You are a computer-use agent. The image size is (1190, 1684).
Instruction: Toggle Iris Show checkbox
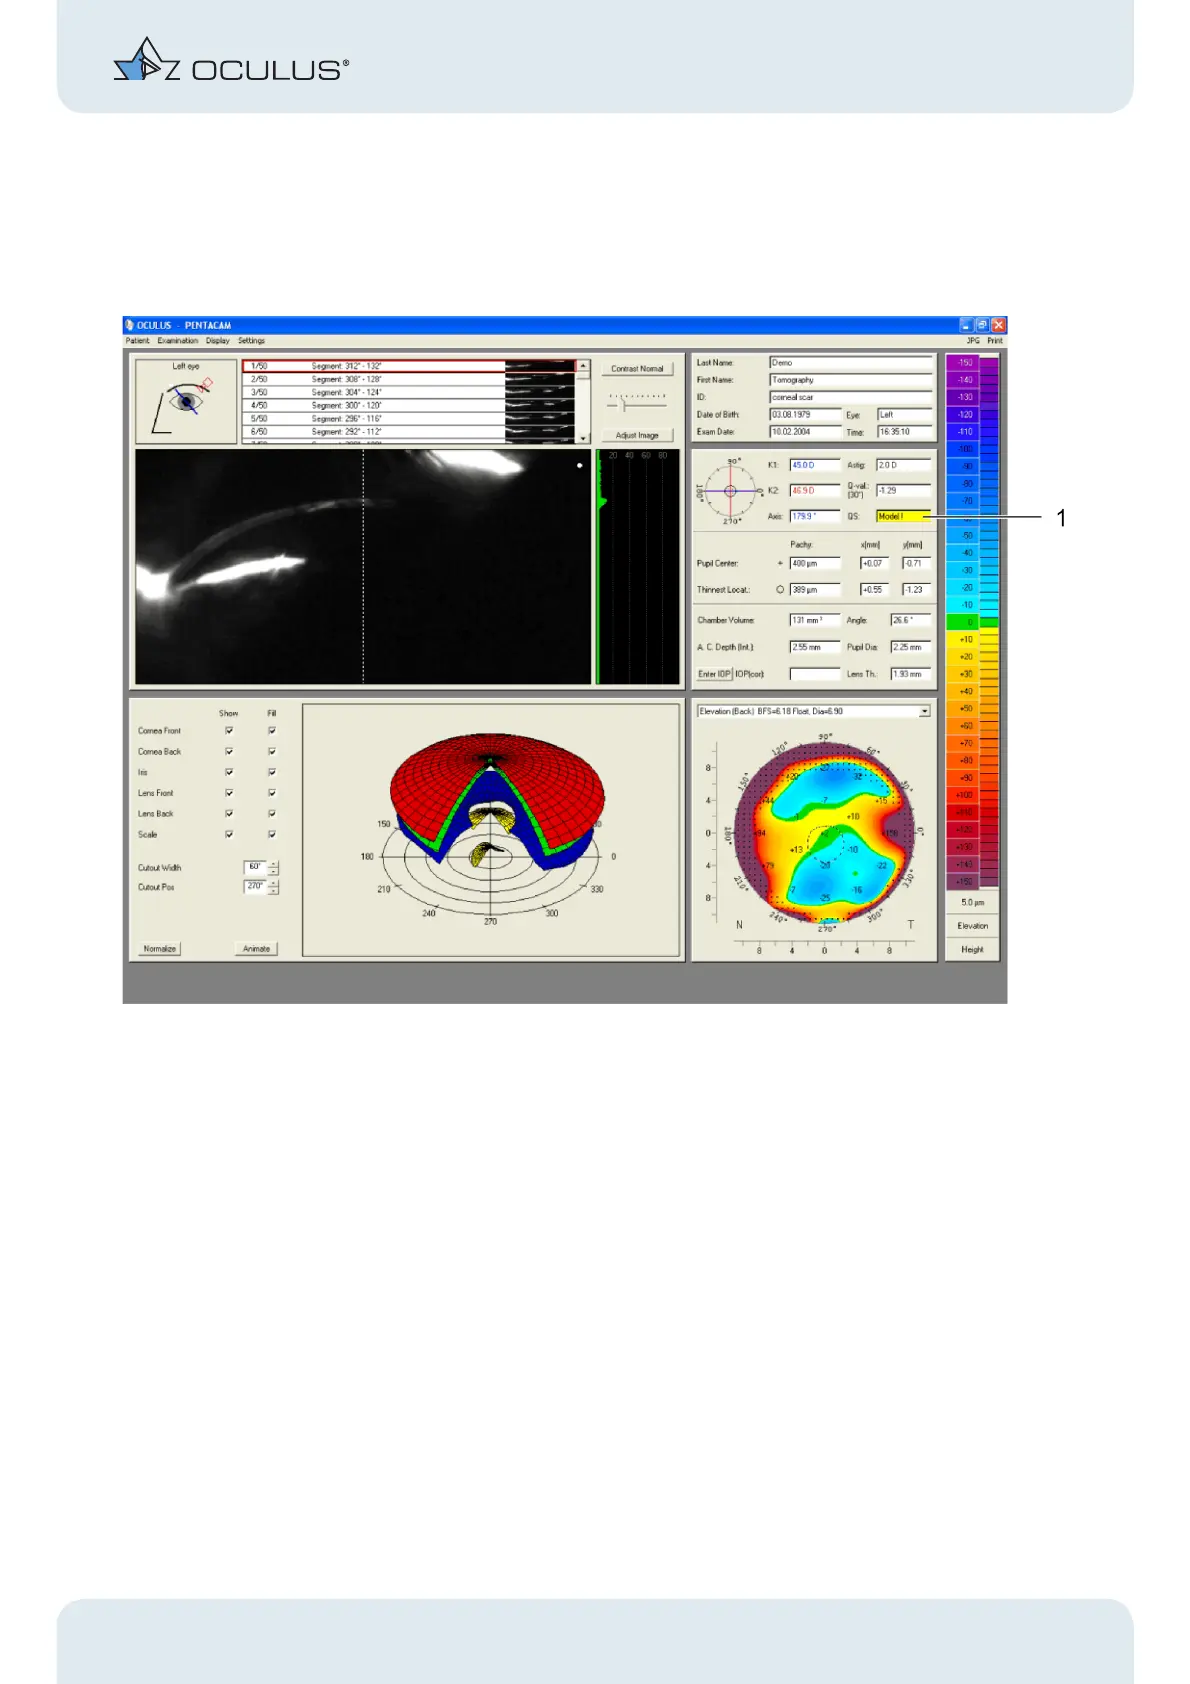coord(229,772)
